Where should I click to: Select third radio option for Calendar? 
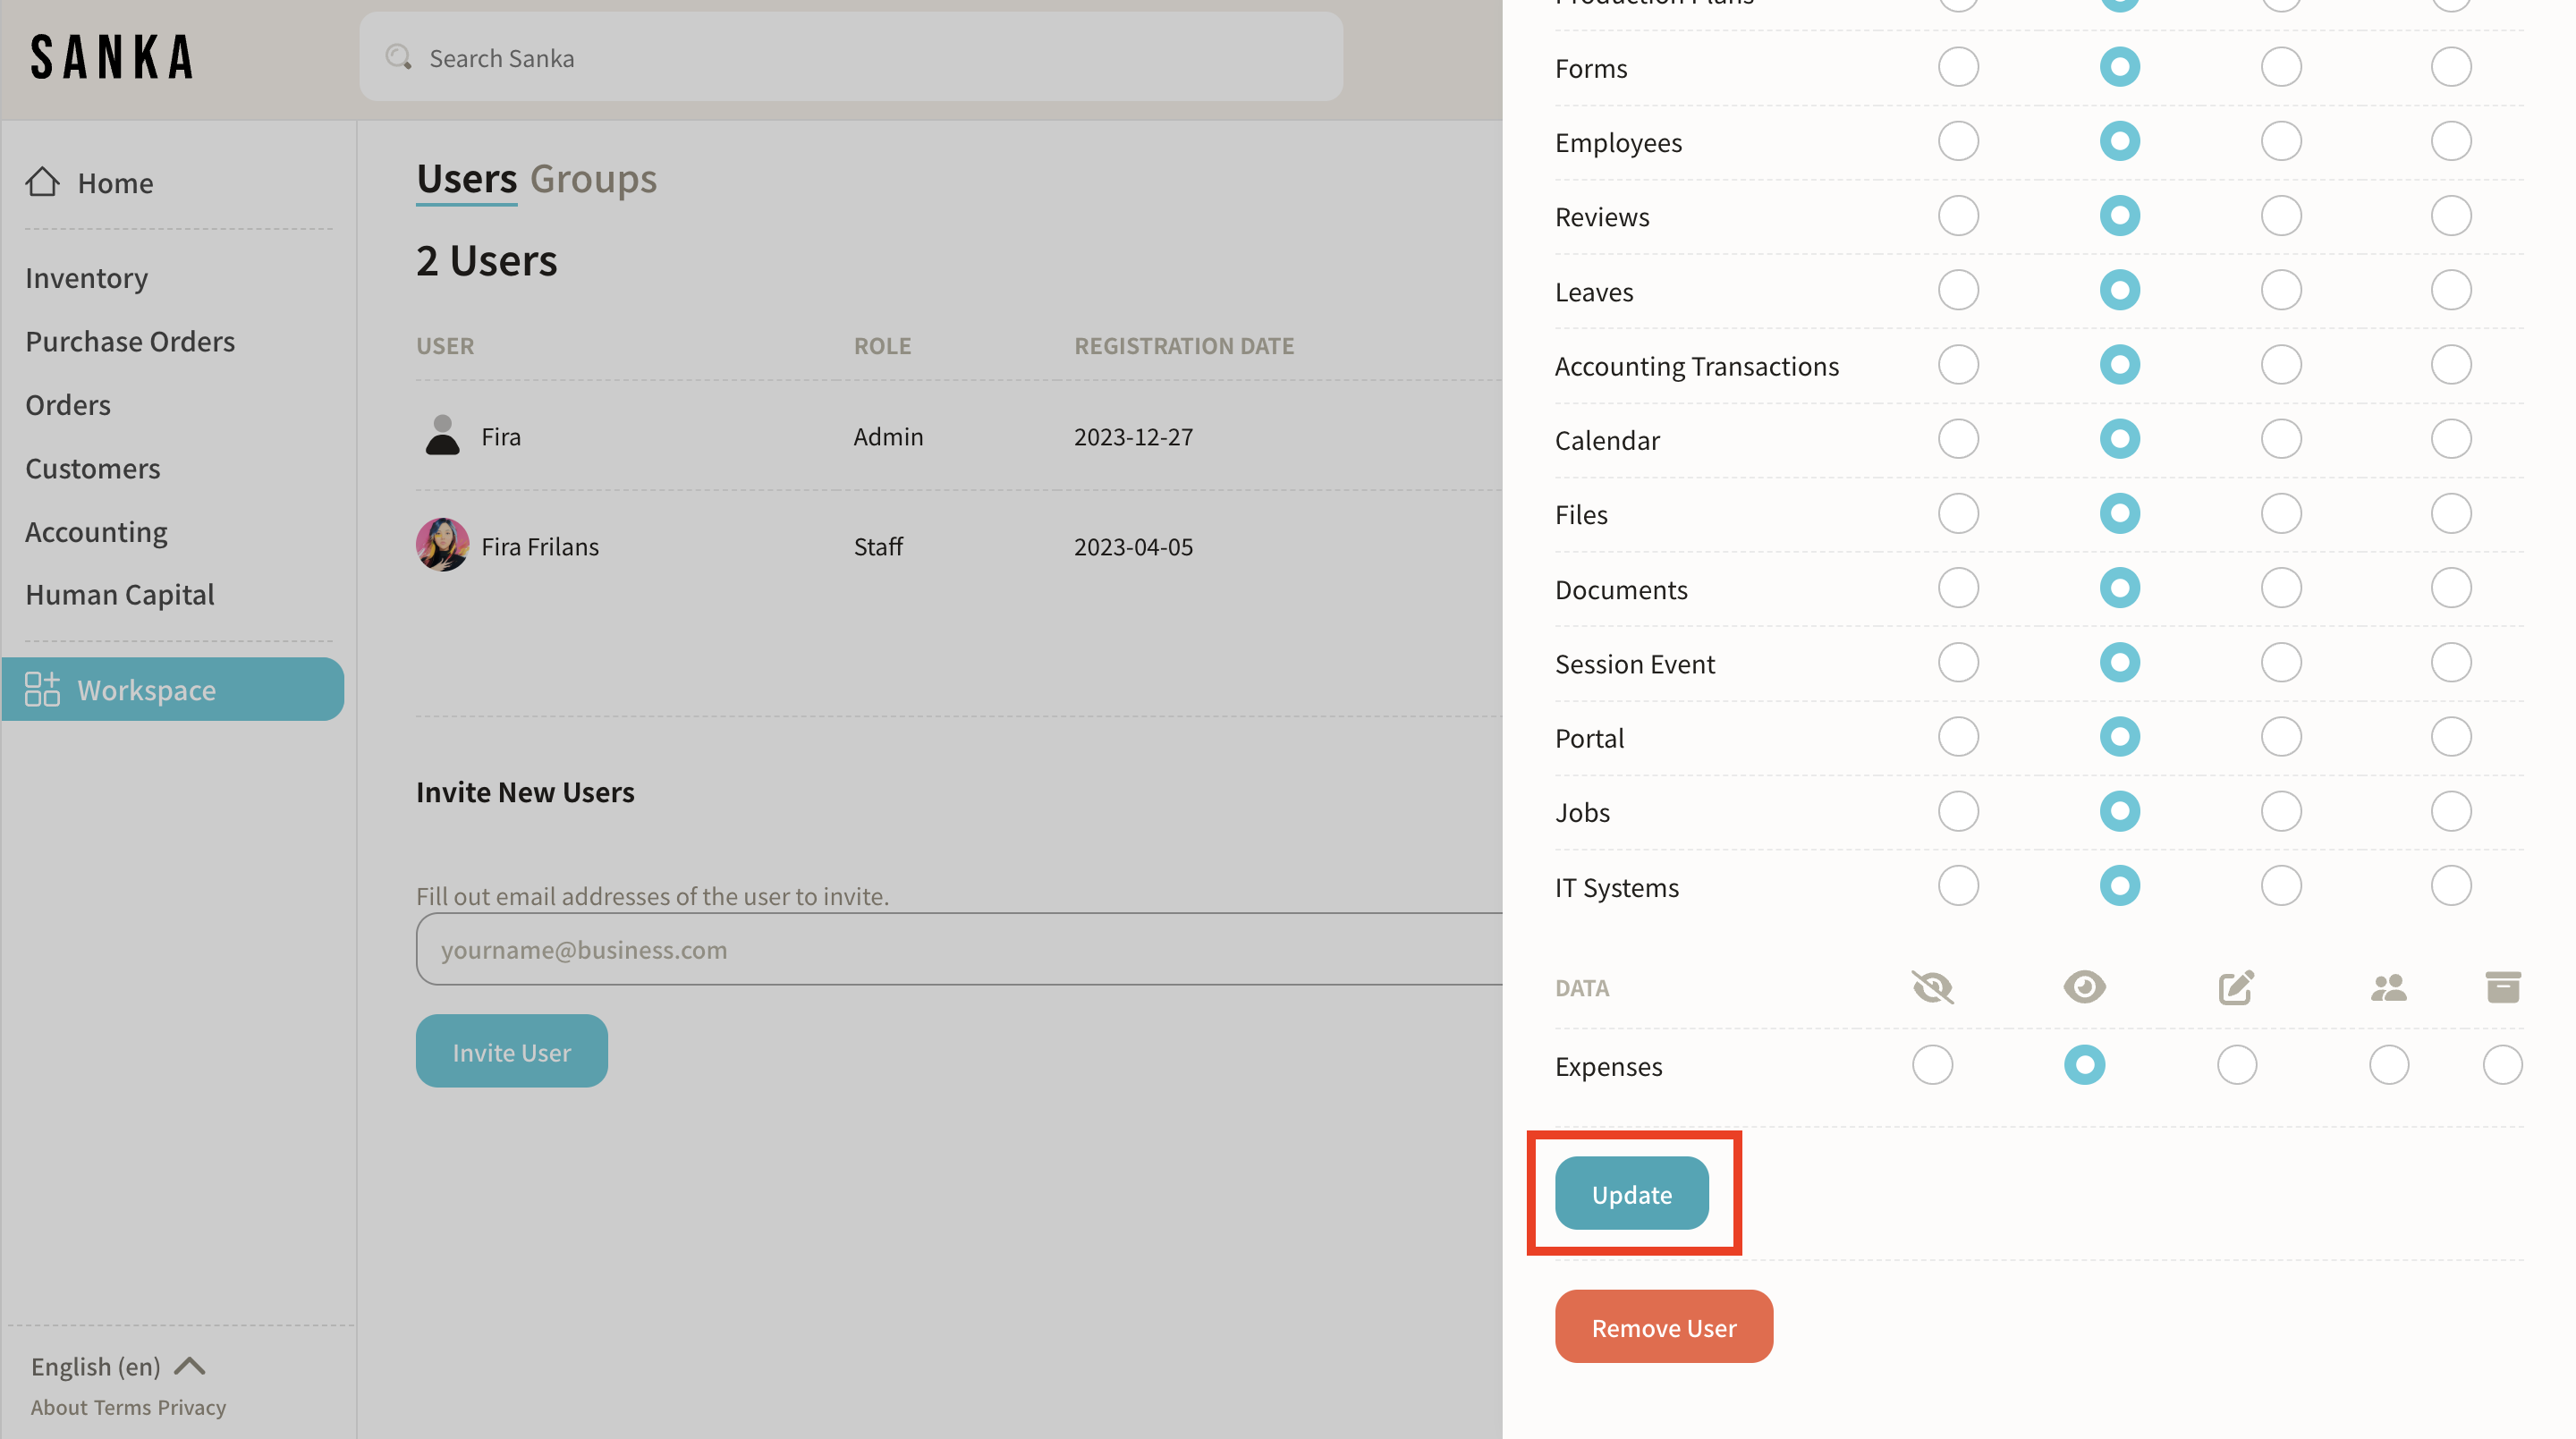(x=2281, y=439)
